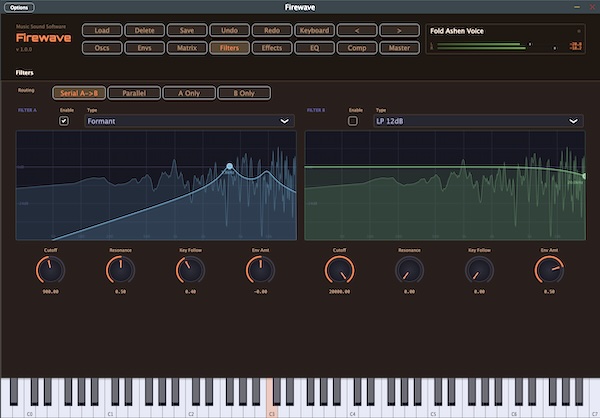
Task: Open the Filter A Formant type dropdown
Action: 189,121
